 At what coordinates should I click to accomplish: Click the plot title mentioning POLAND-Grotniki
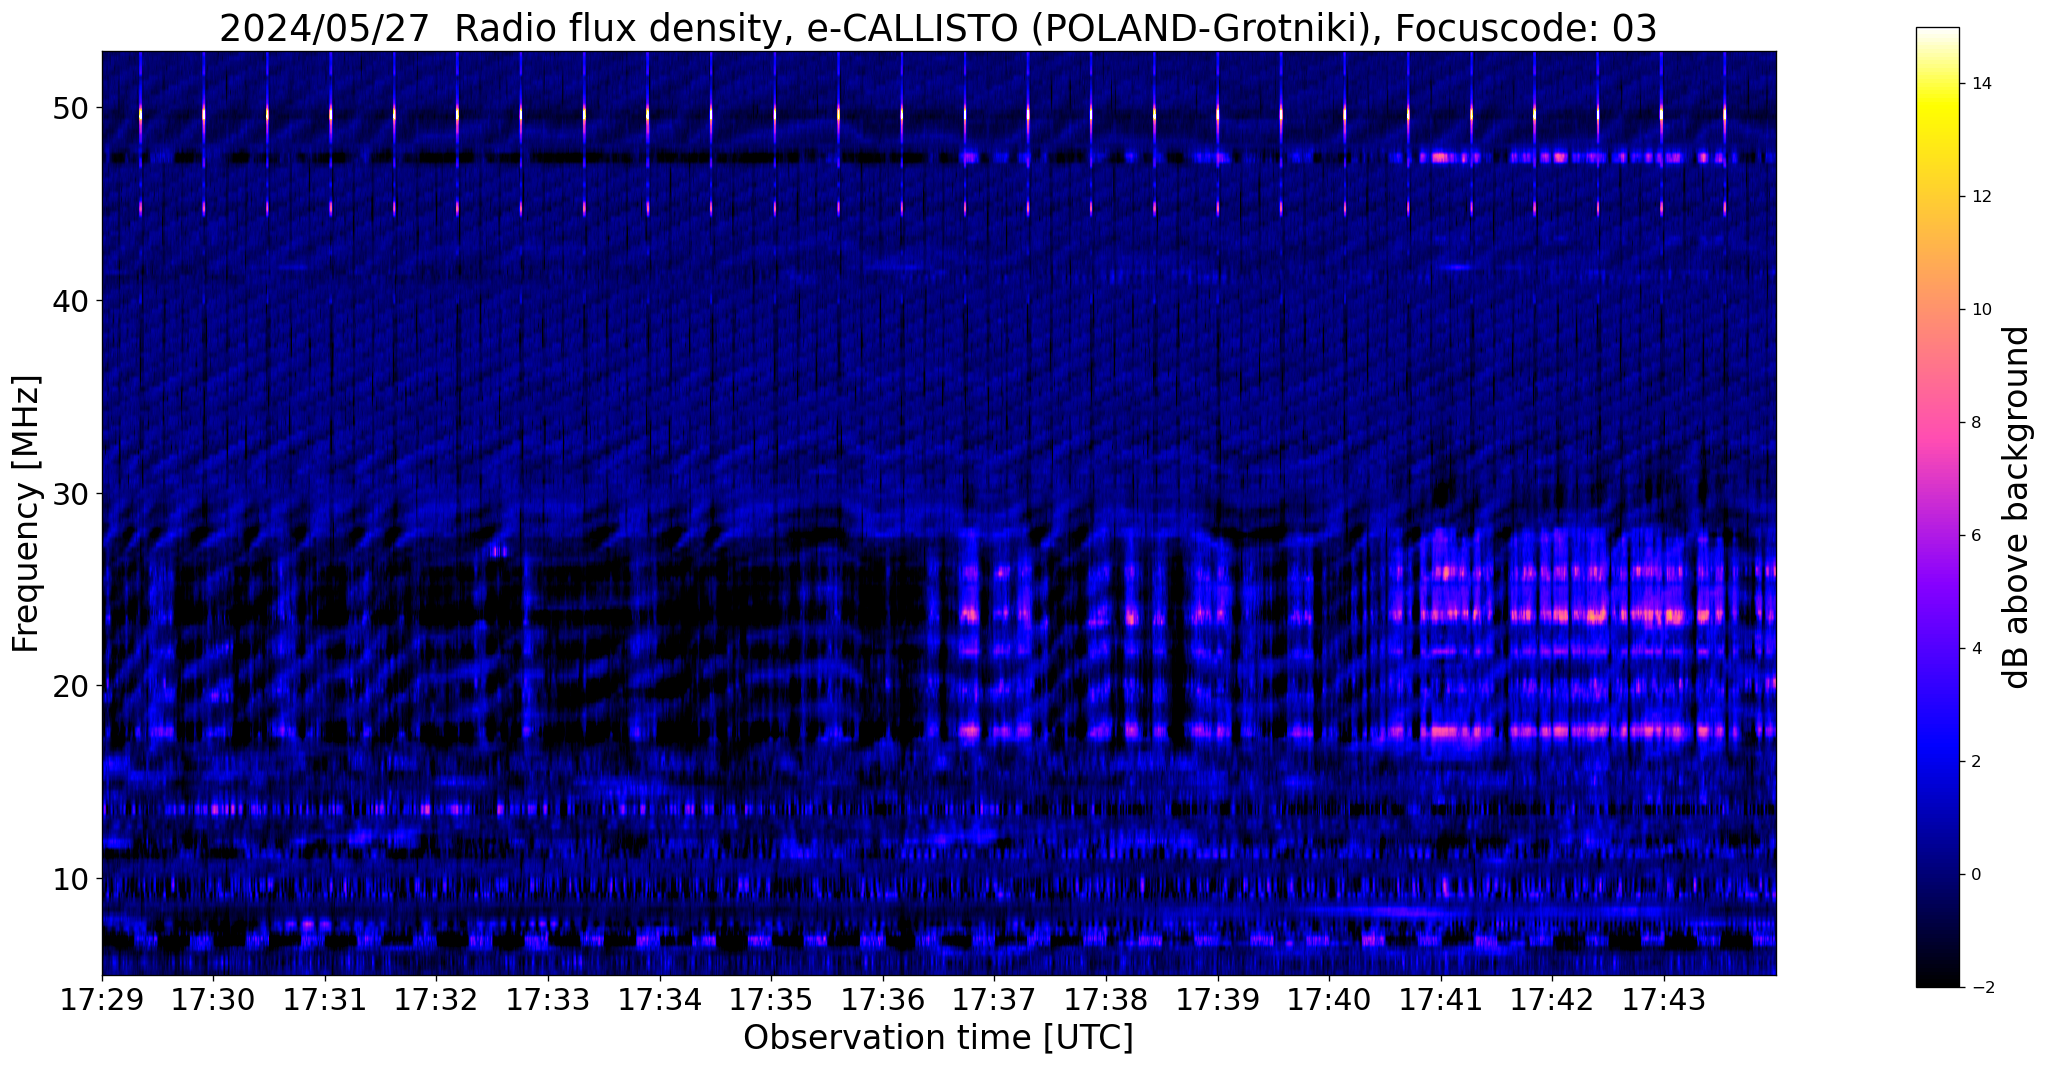tap(938, 28)
